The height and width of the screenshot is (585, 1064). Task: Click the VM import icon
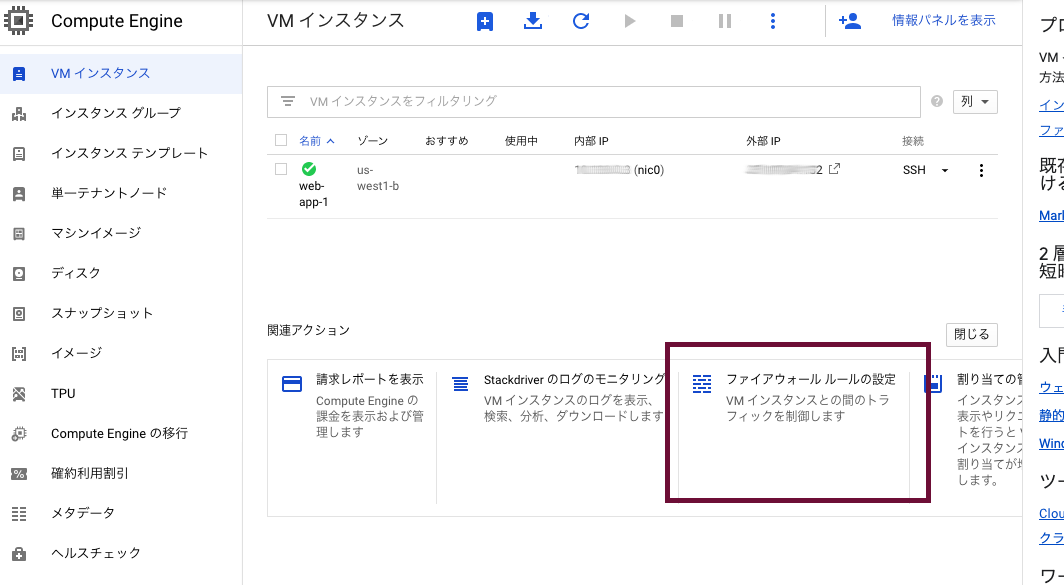click(533, 20)
